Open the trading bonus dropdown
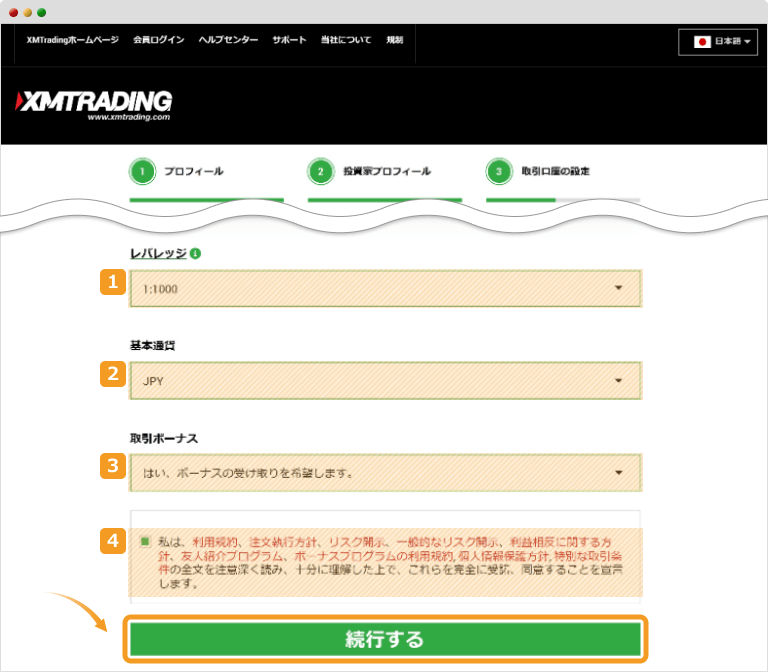This screenshot has height=672, width=768. point(385,473)
